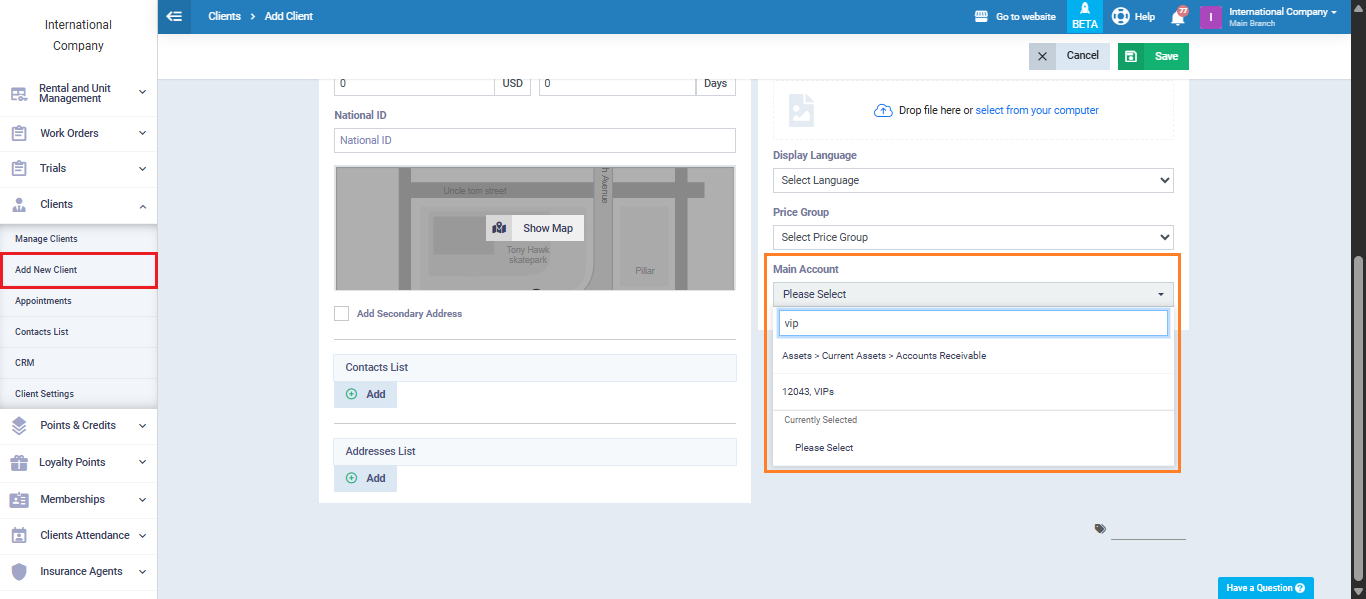Expand the Loyalty Points menu

pos(142,462)
